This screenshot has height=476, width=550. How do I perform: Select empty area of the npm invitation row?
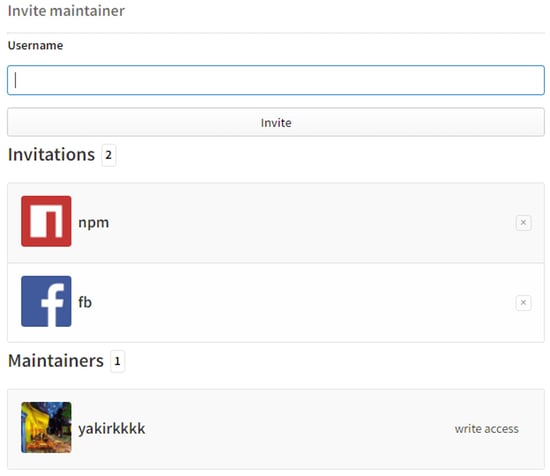(309, 222)
